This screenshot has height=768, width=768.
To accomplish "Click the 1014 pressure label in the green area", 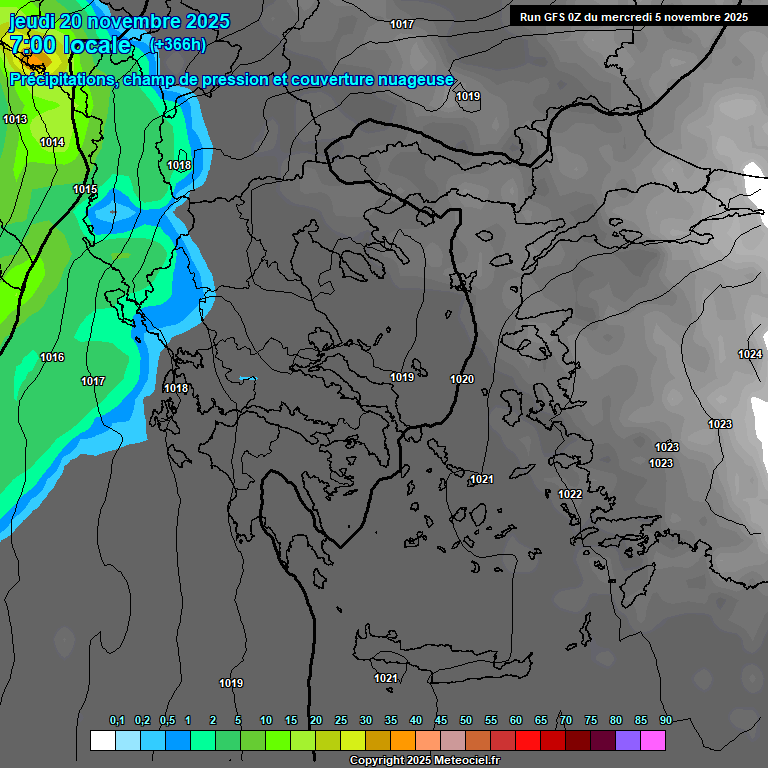I will point(52,143).
